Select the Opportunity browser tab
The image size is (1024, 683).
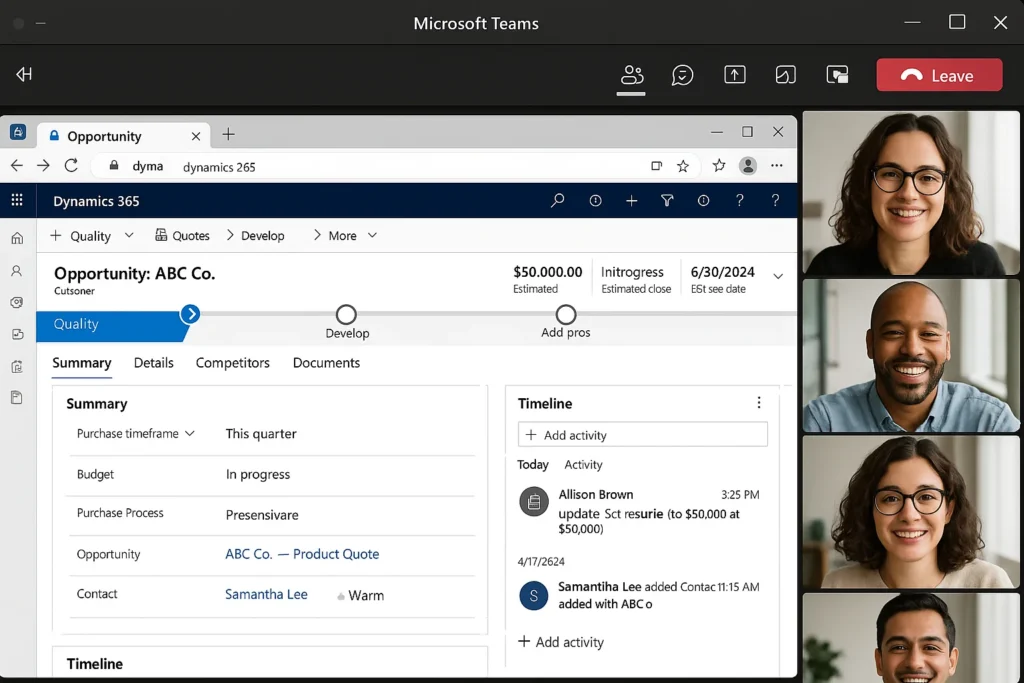pyautogui.click(x=124, y=136)
